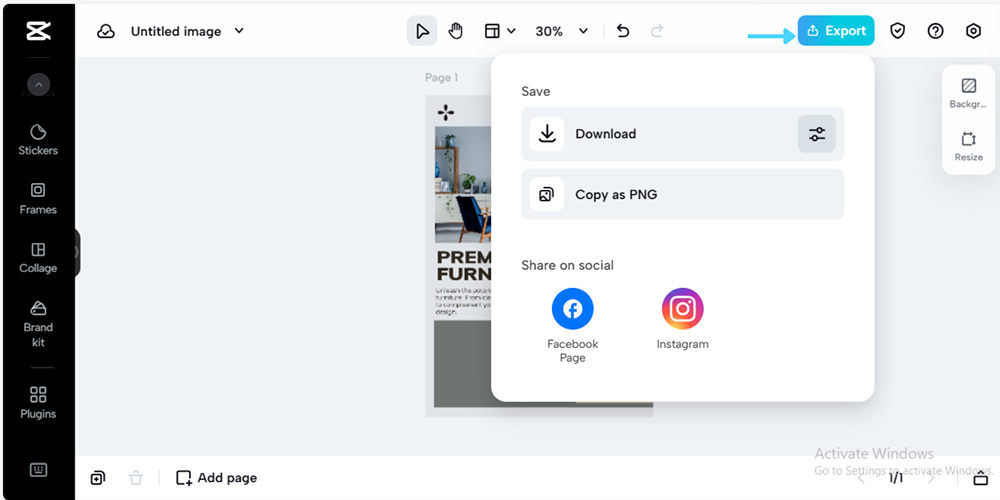Share to Instagram
Image resolution: width=1000 pixels, height=500 pixels.
pos(682,319)
